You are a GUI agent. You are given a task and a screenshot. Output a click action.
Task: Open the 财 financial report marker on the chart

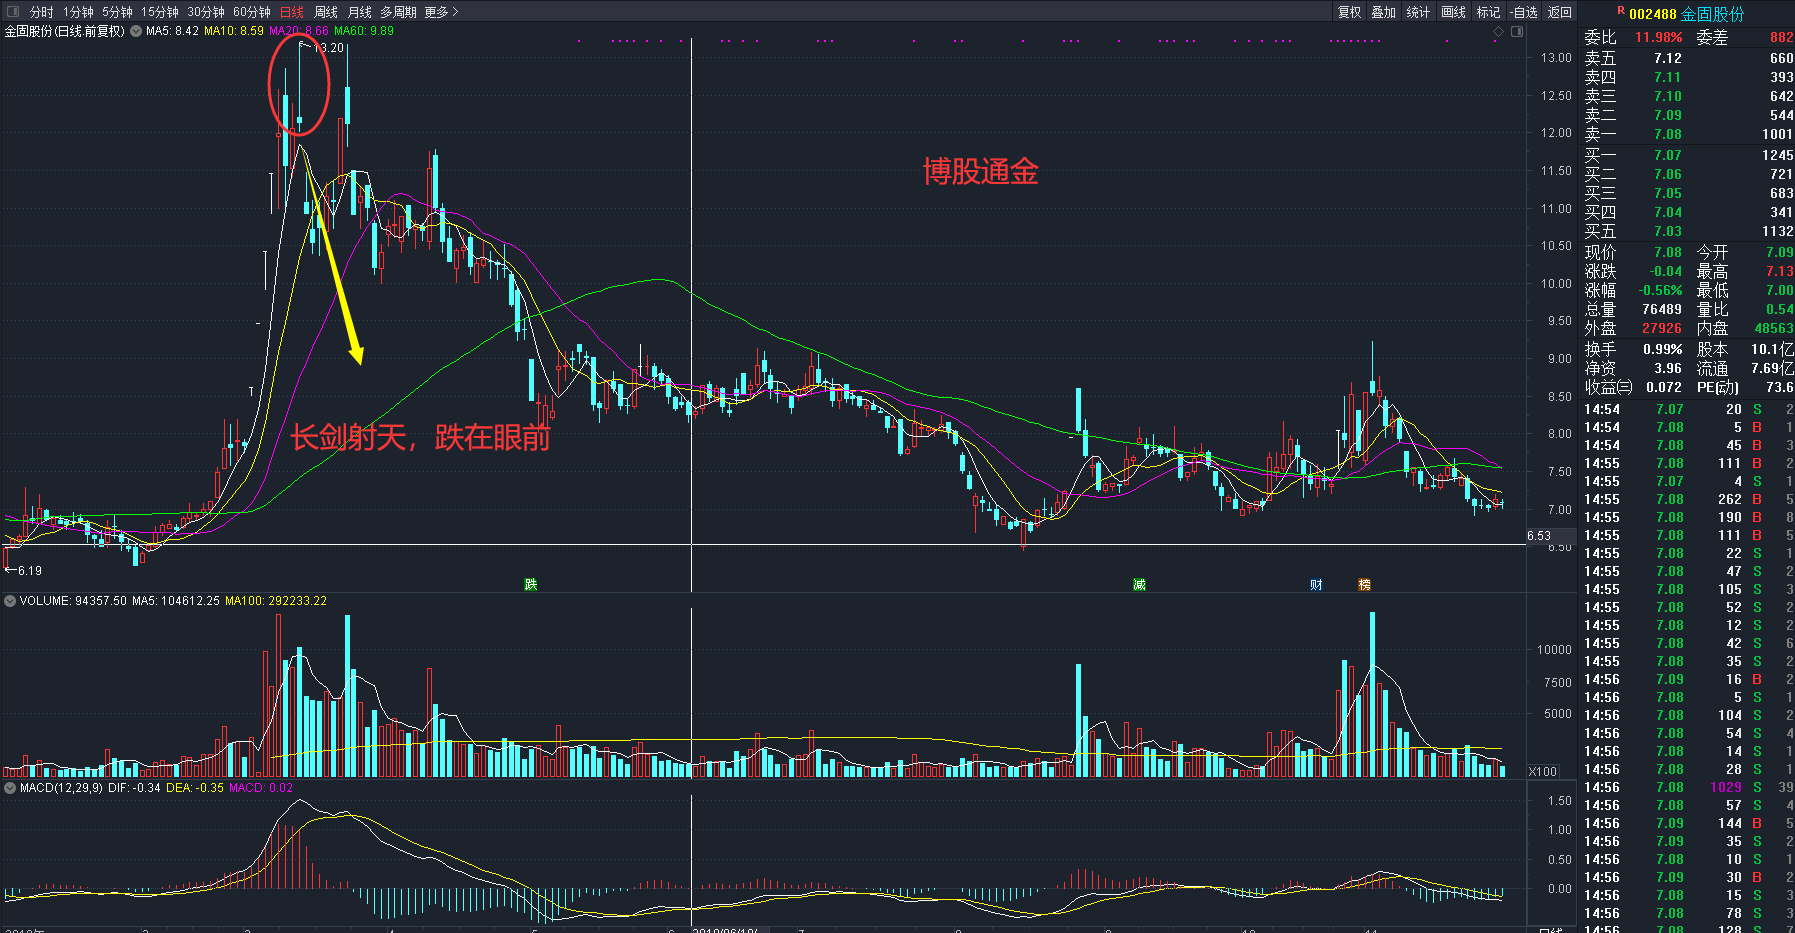point(1316,585)
